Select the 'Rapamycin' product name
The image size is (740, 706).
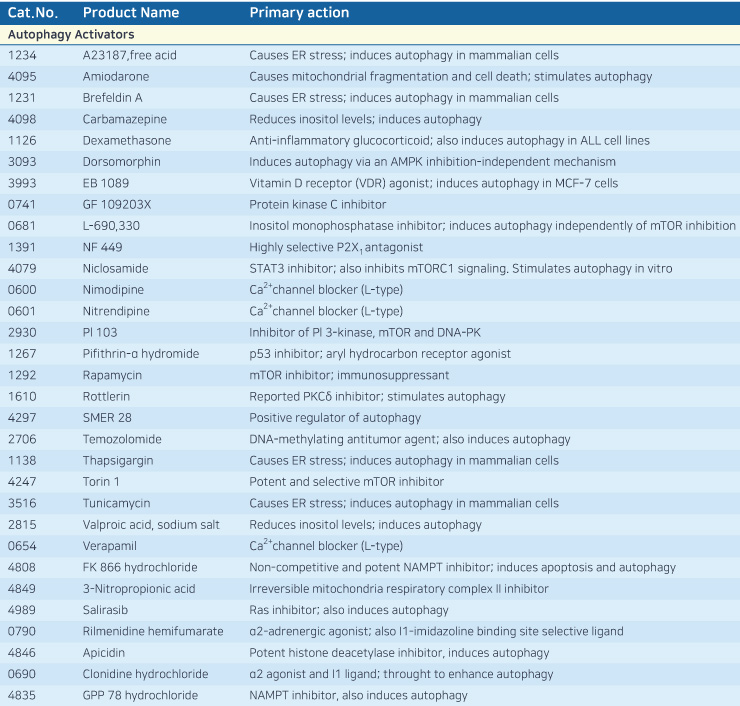112,375
